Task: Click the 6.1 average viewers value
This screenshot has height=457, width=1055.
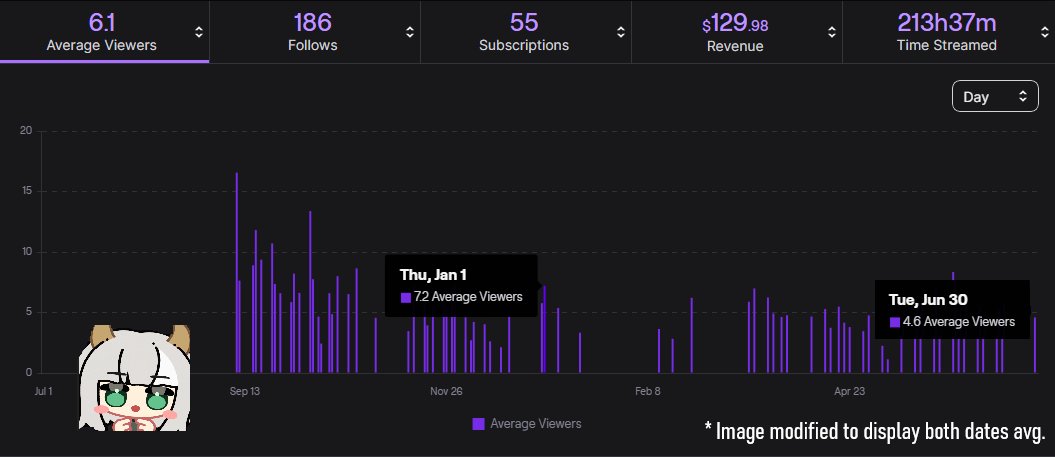Action: pos(102,22)
